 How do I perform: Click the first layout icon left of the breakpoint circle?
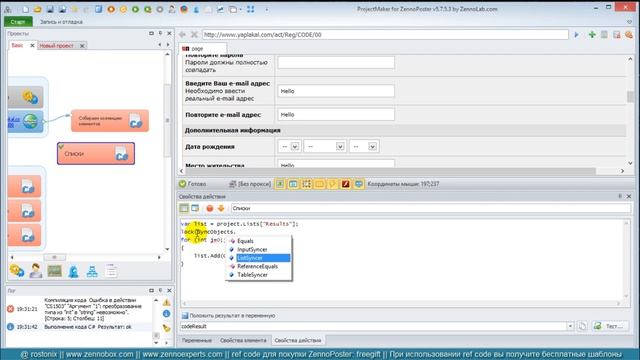(184, 208)
